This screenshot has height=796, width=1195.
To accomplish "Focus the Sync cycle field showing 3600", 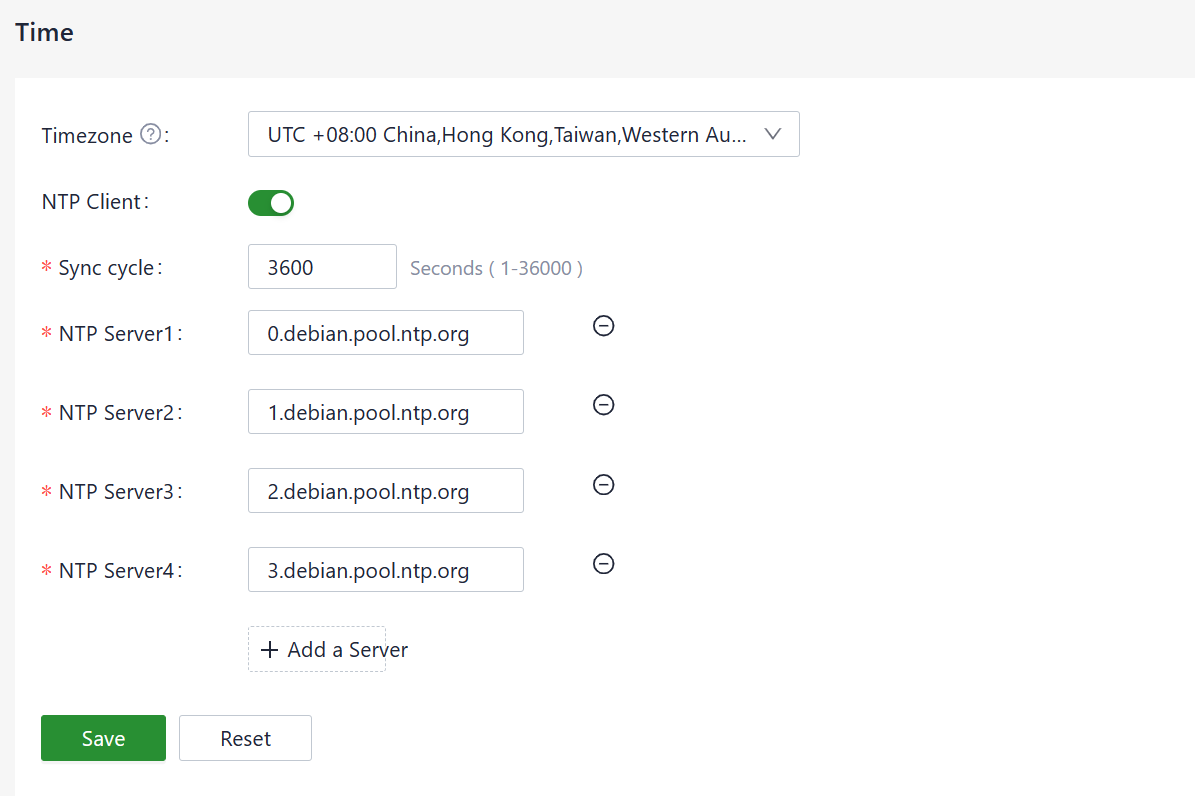I will click(x=322, y=267).
